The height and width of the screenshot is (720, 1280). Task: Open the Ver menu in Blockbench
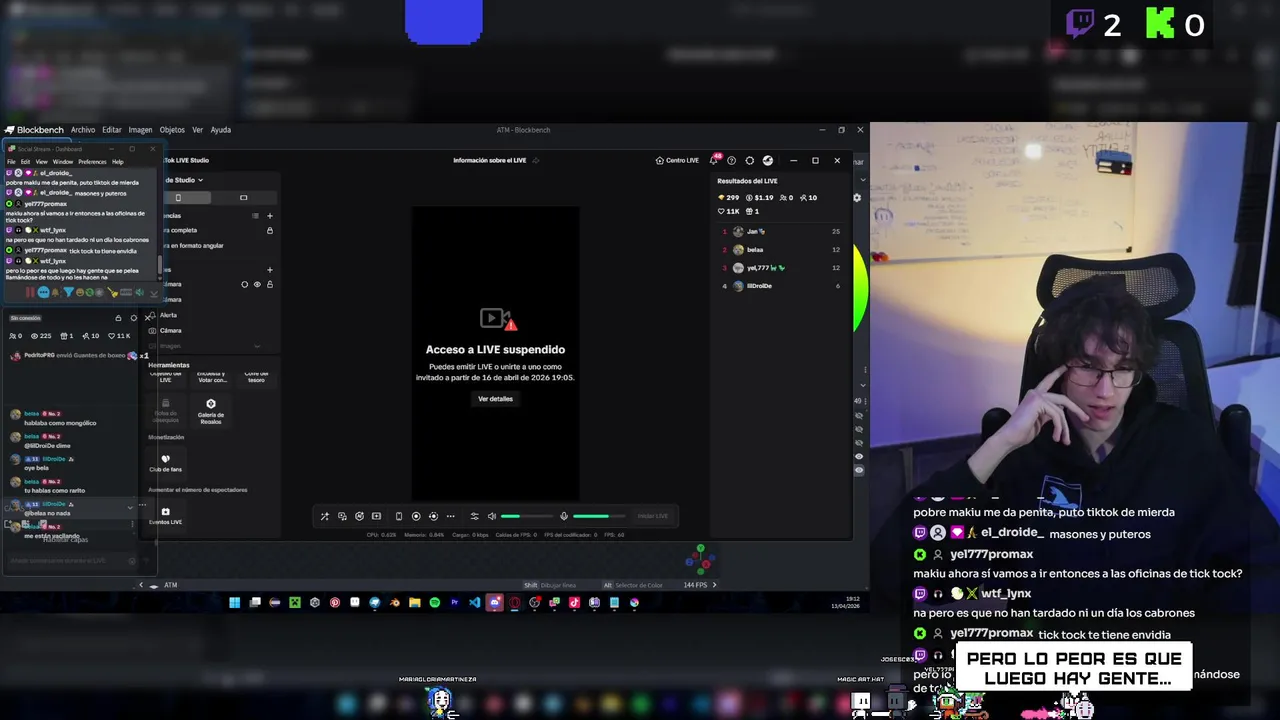click(197, 130)
